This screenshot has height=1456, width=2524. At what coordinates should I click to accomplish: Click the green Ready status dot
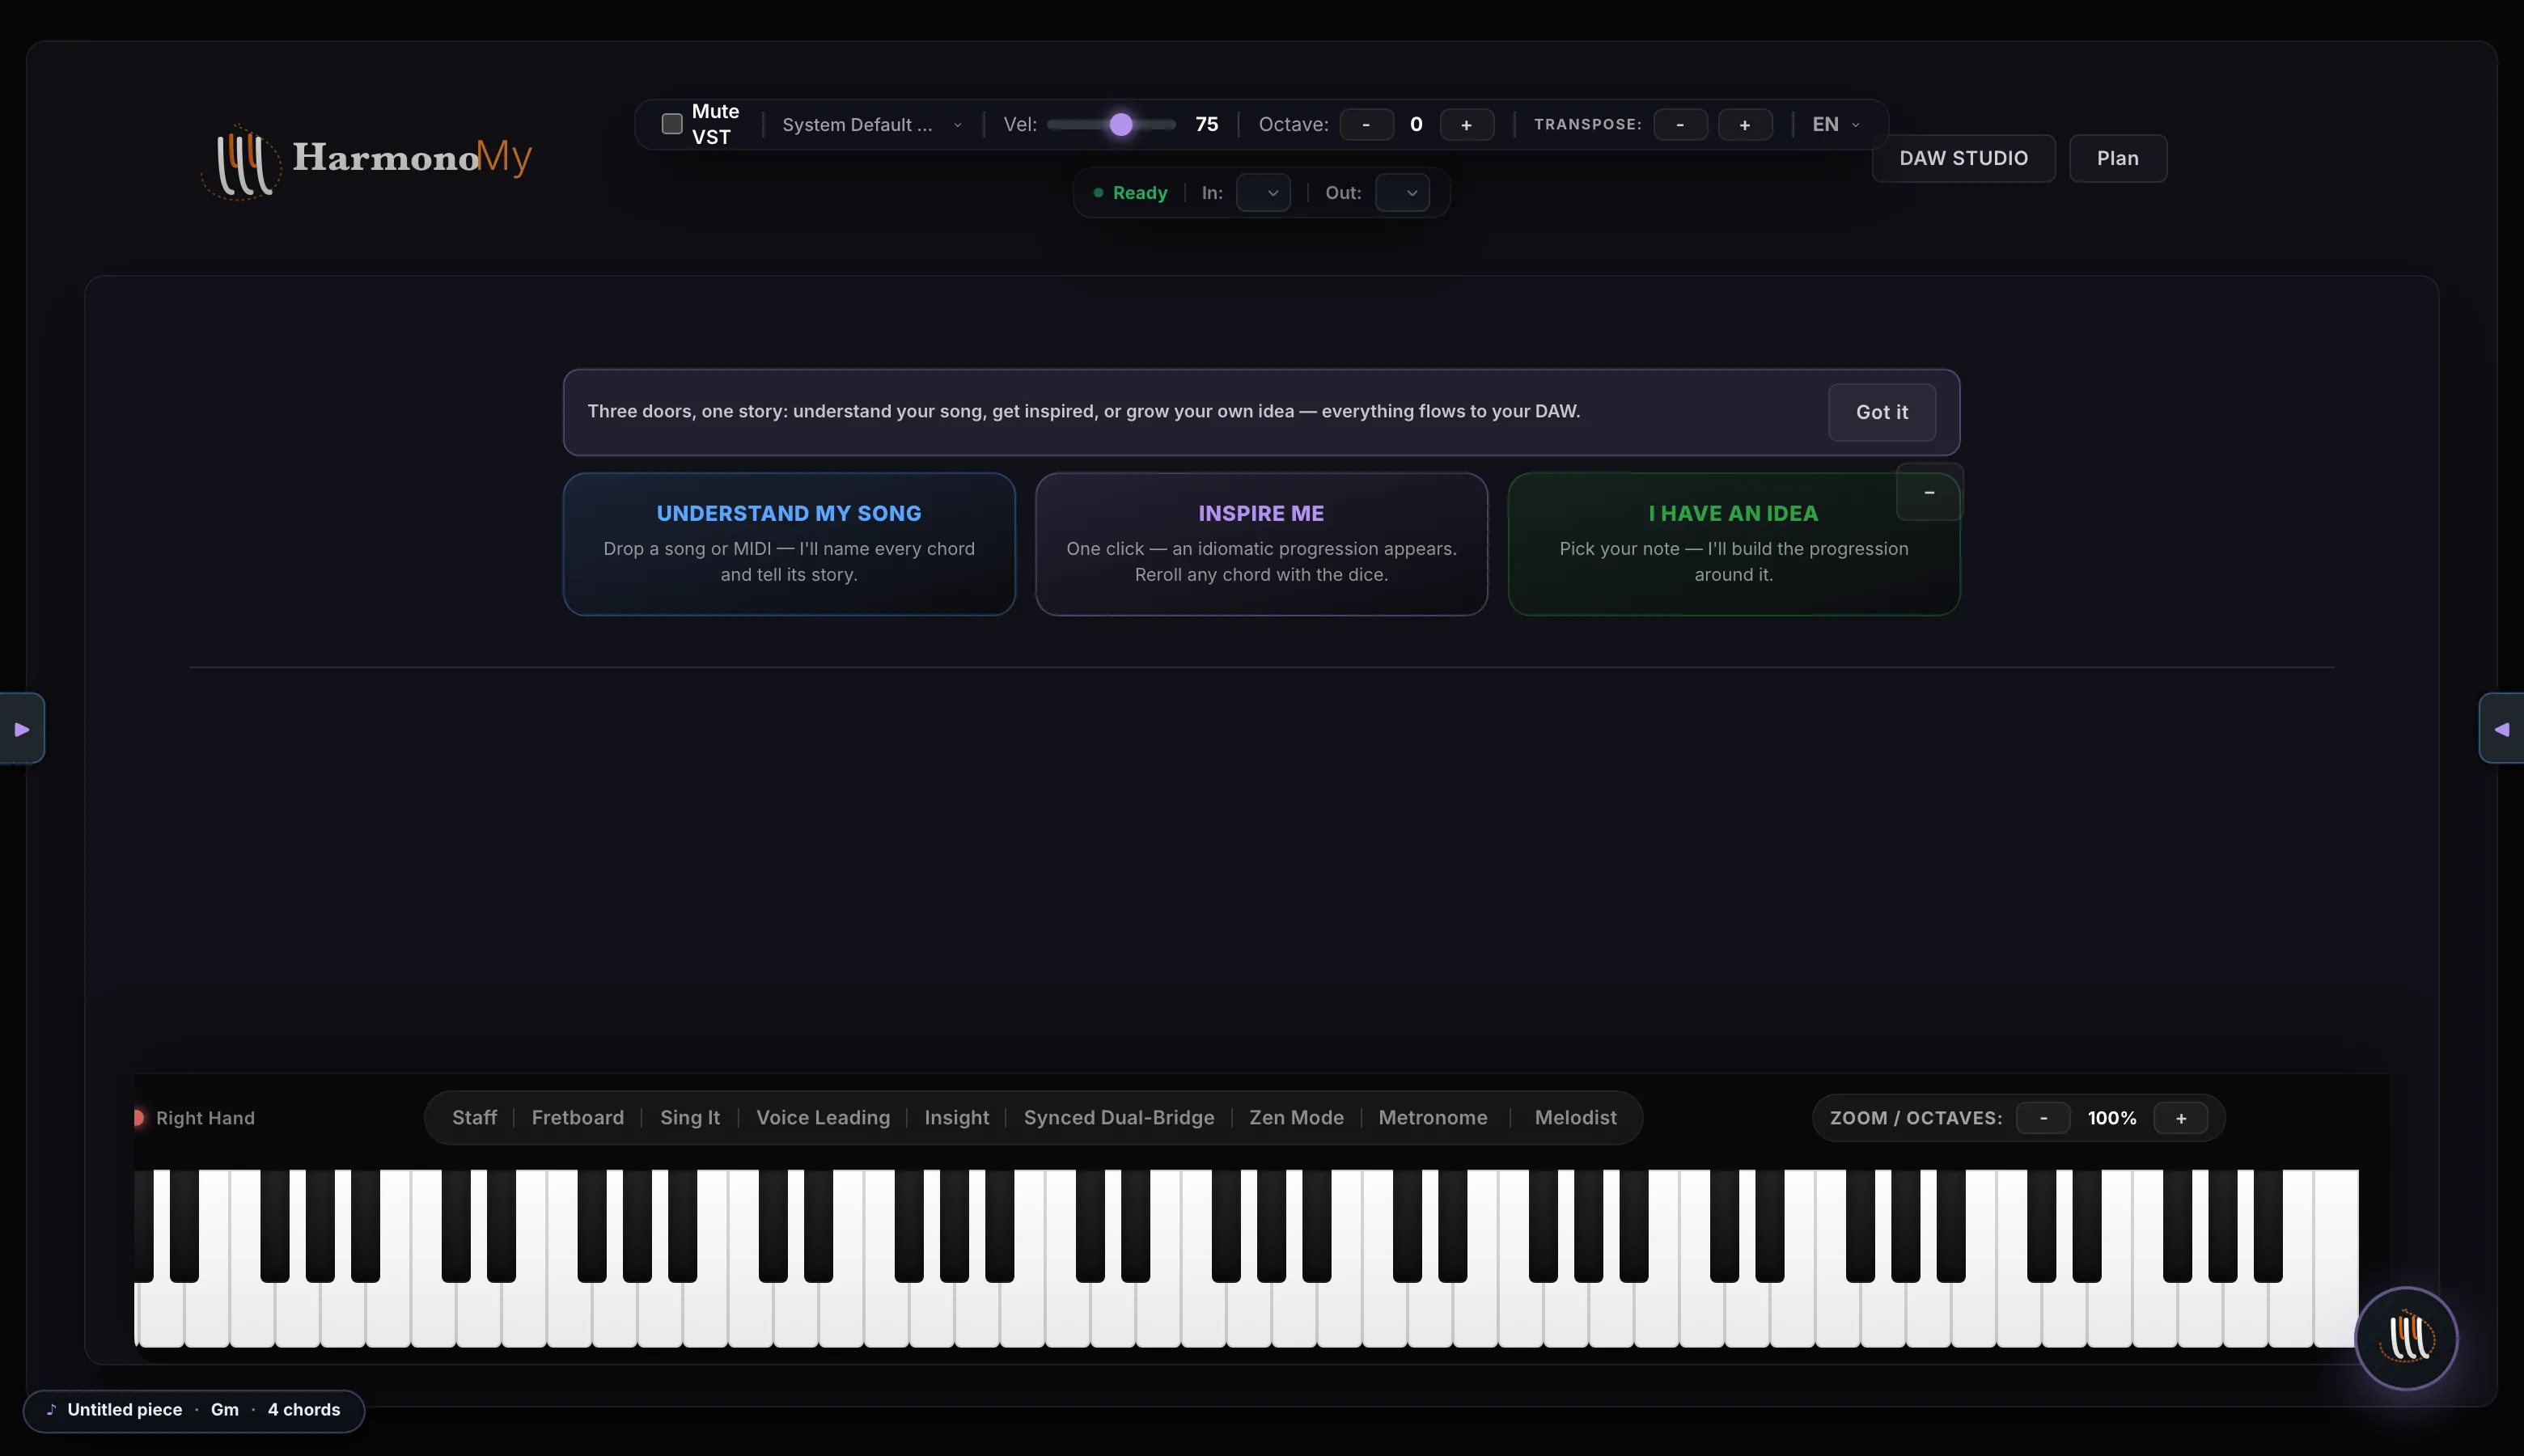click(1098, 193)
